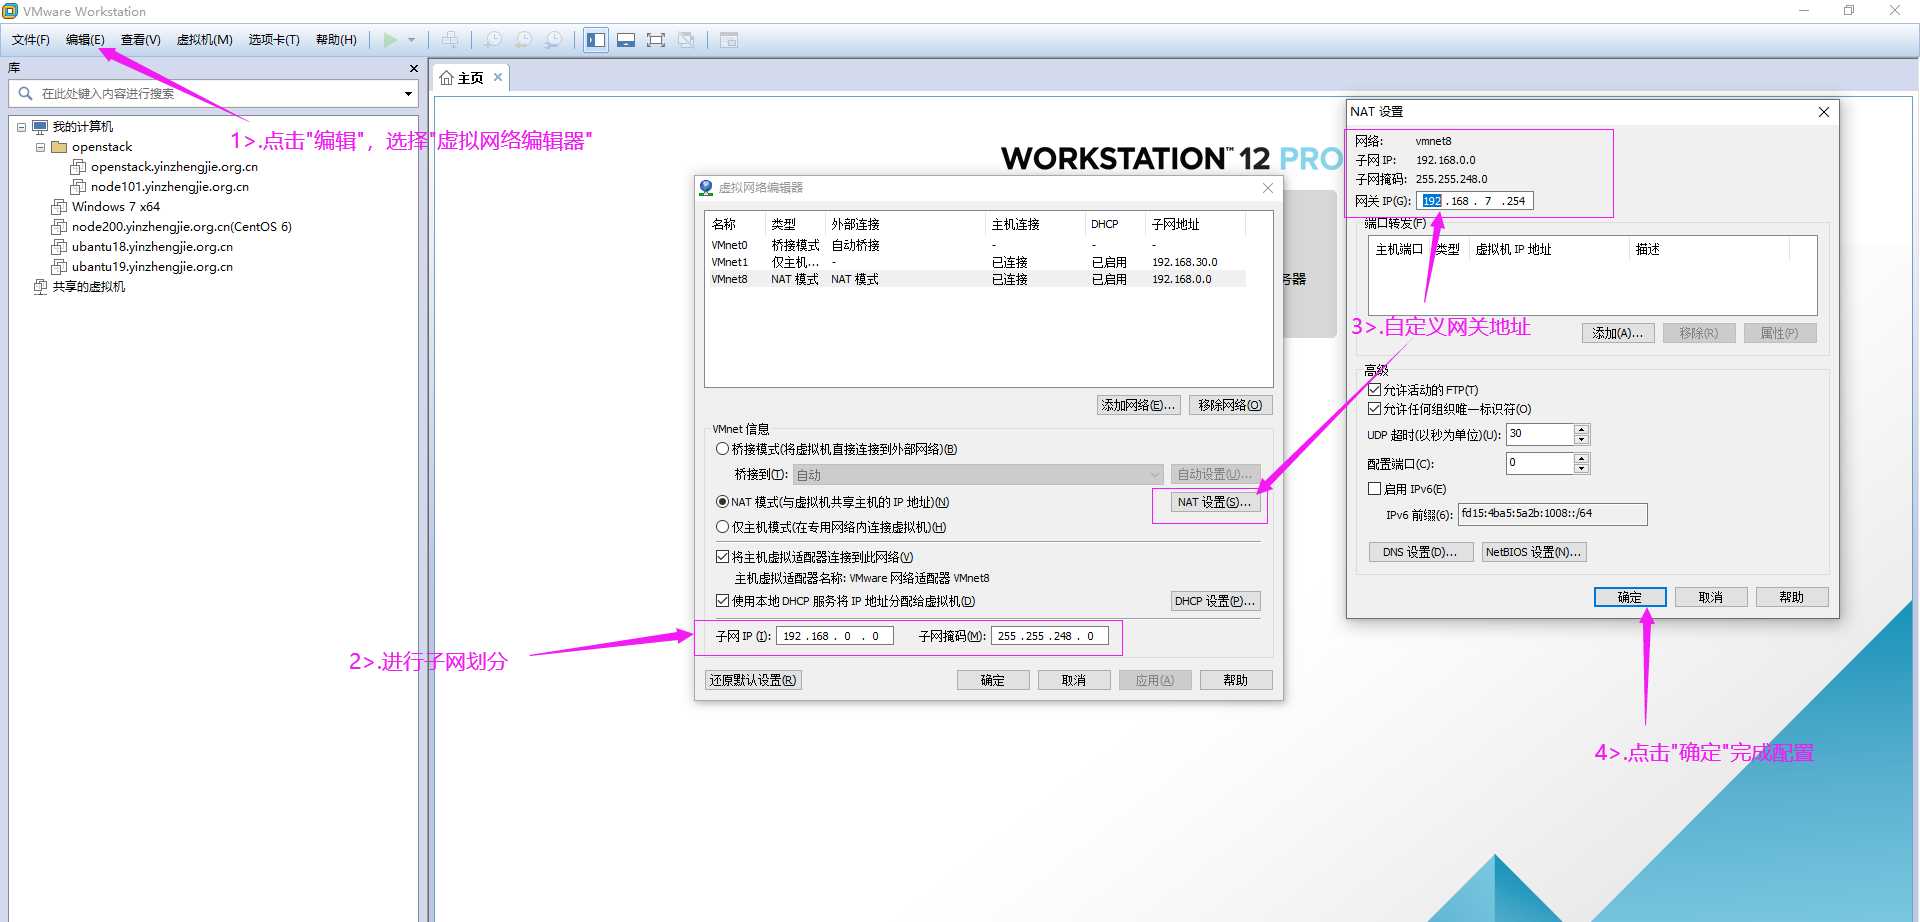The width and height of the screenshot is (1920, 922).
Task: Open the library search dropdown arrow
Action: click(x=408, y=94)
